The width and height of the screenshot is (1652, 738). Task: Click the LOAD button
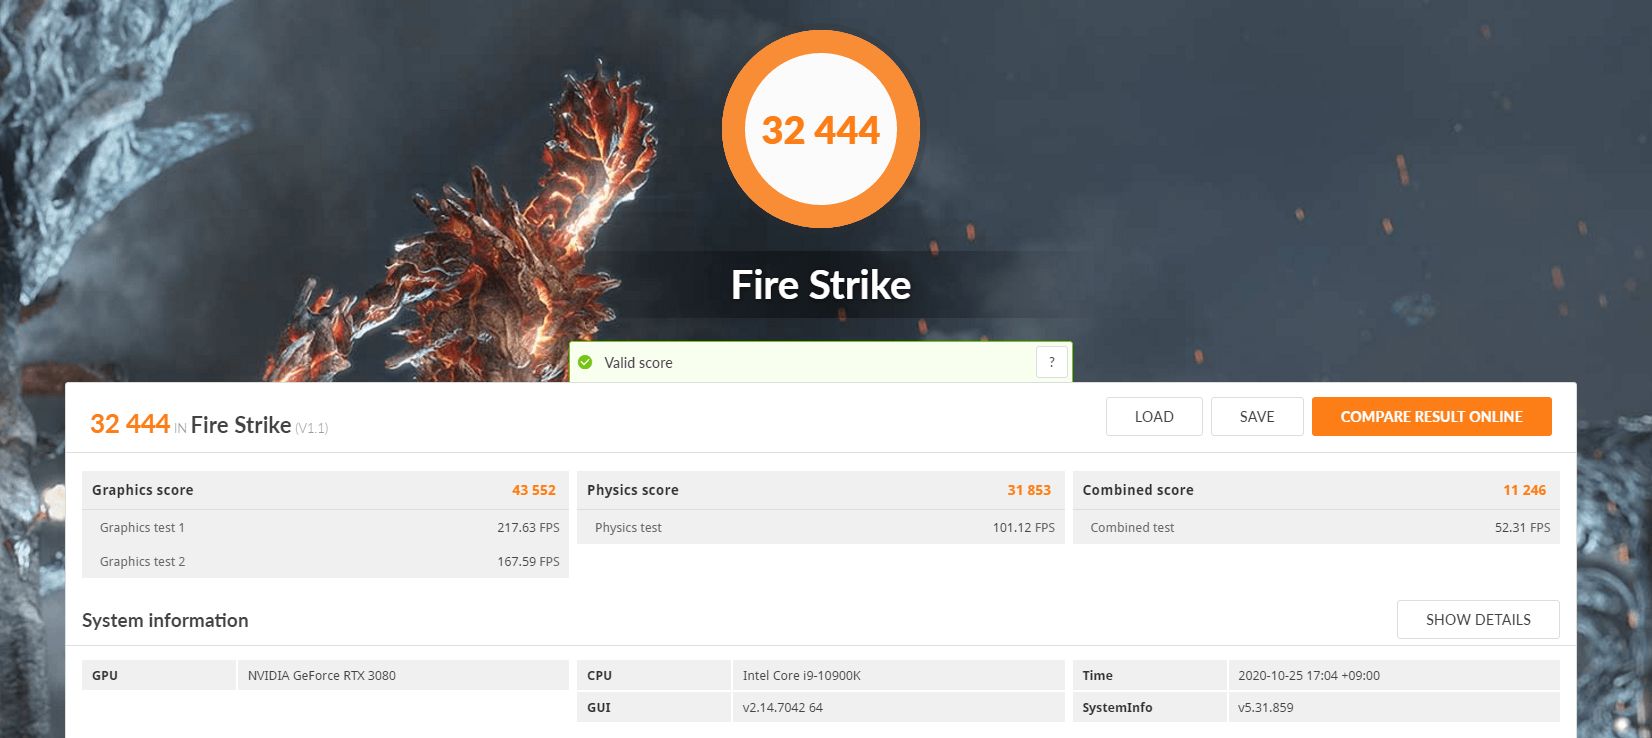pos(1154,417)
